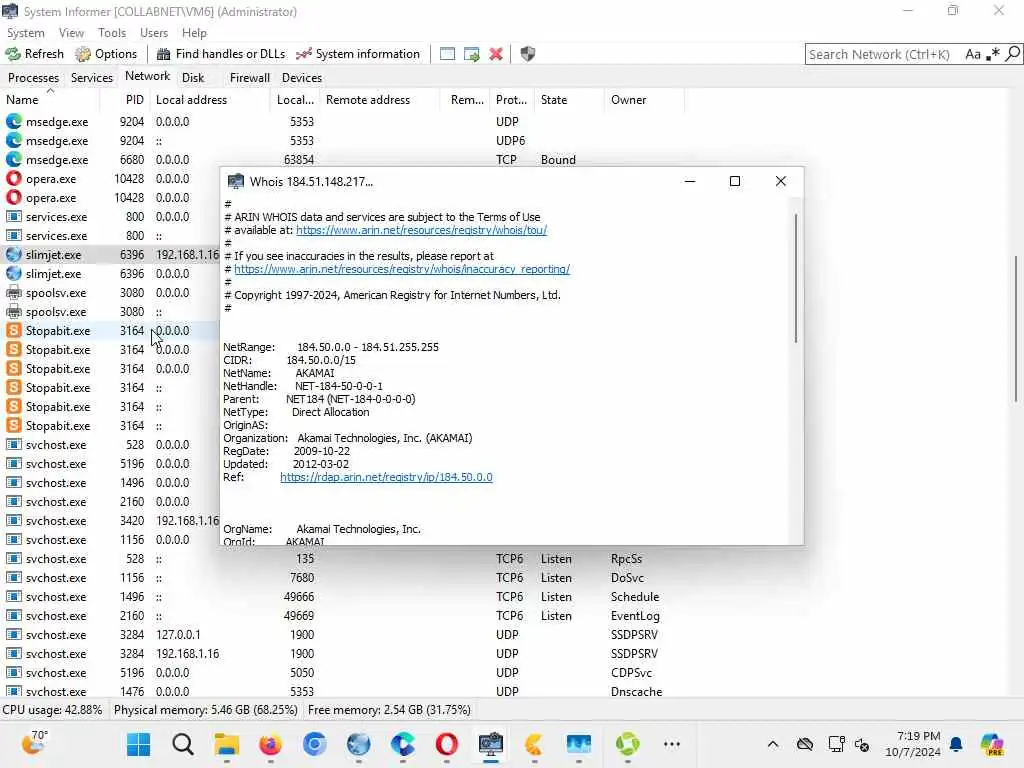
Task: Open the Options toolbar button
Action: pyautogui.click(x=106, y=54)
